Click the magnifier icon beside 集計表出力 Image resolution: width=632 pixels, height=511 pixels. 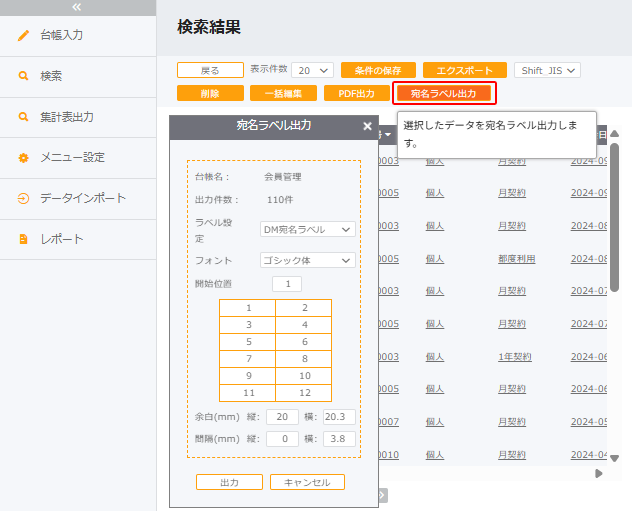pyautogui.click(x=24, y=117)
